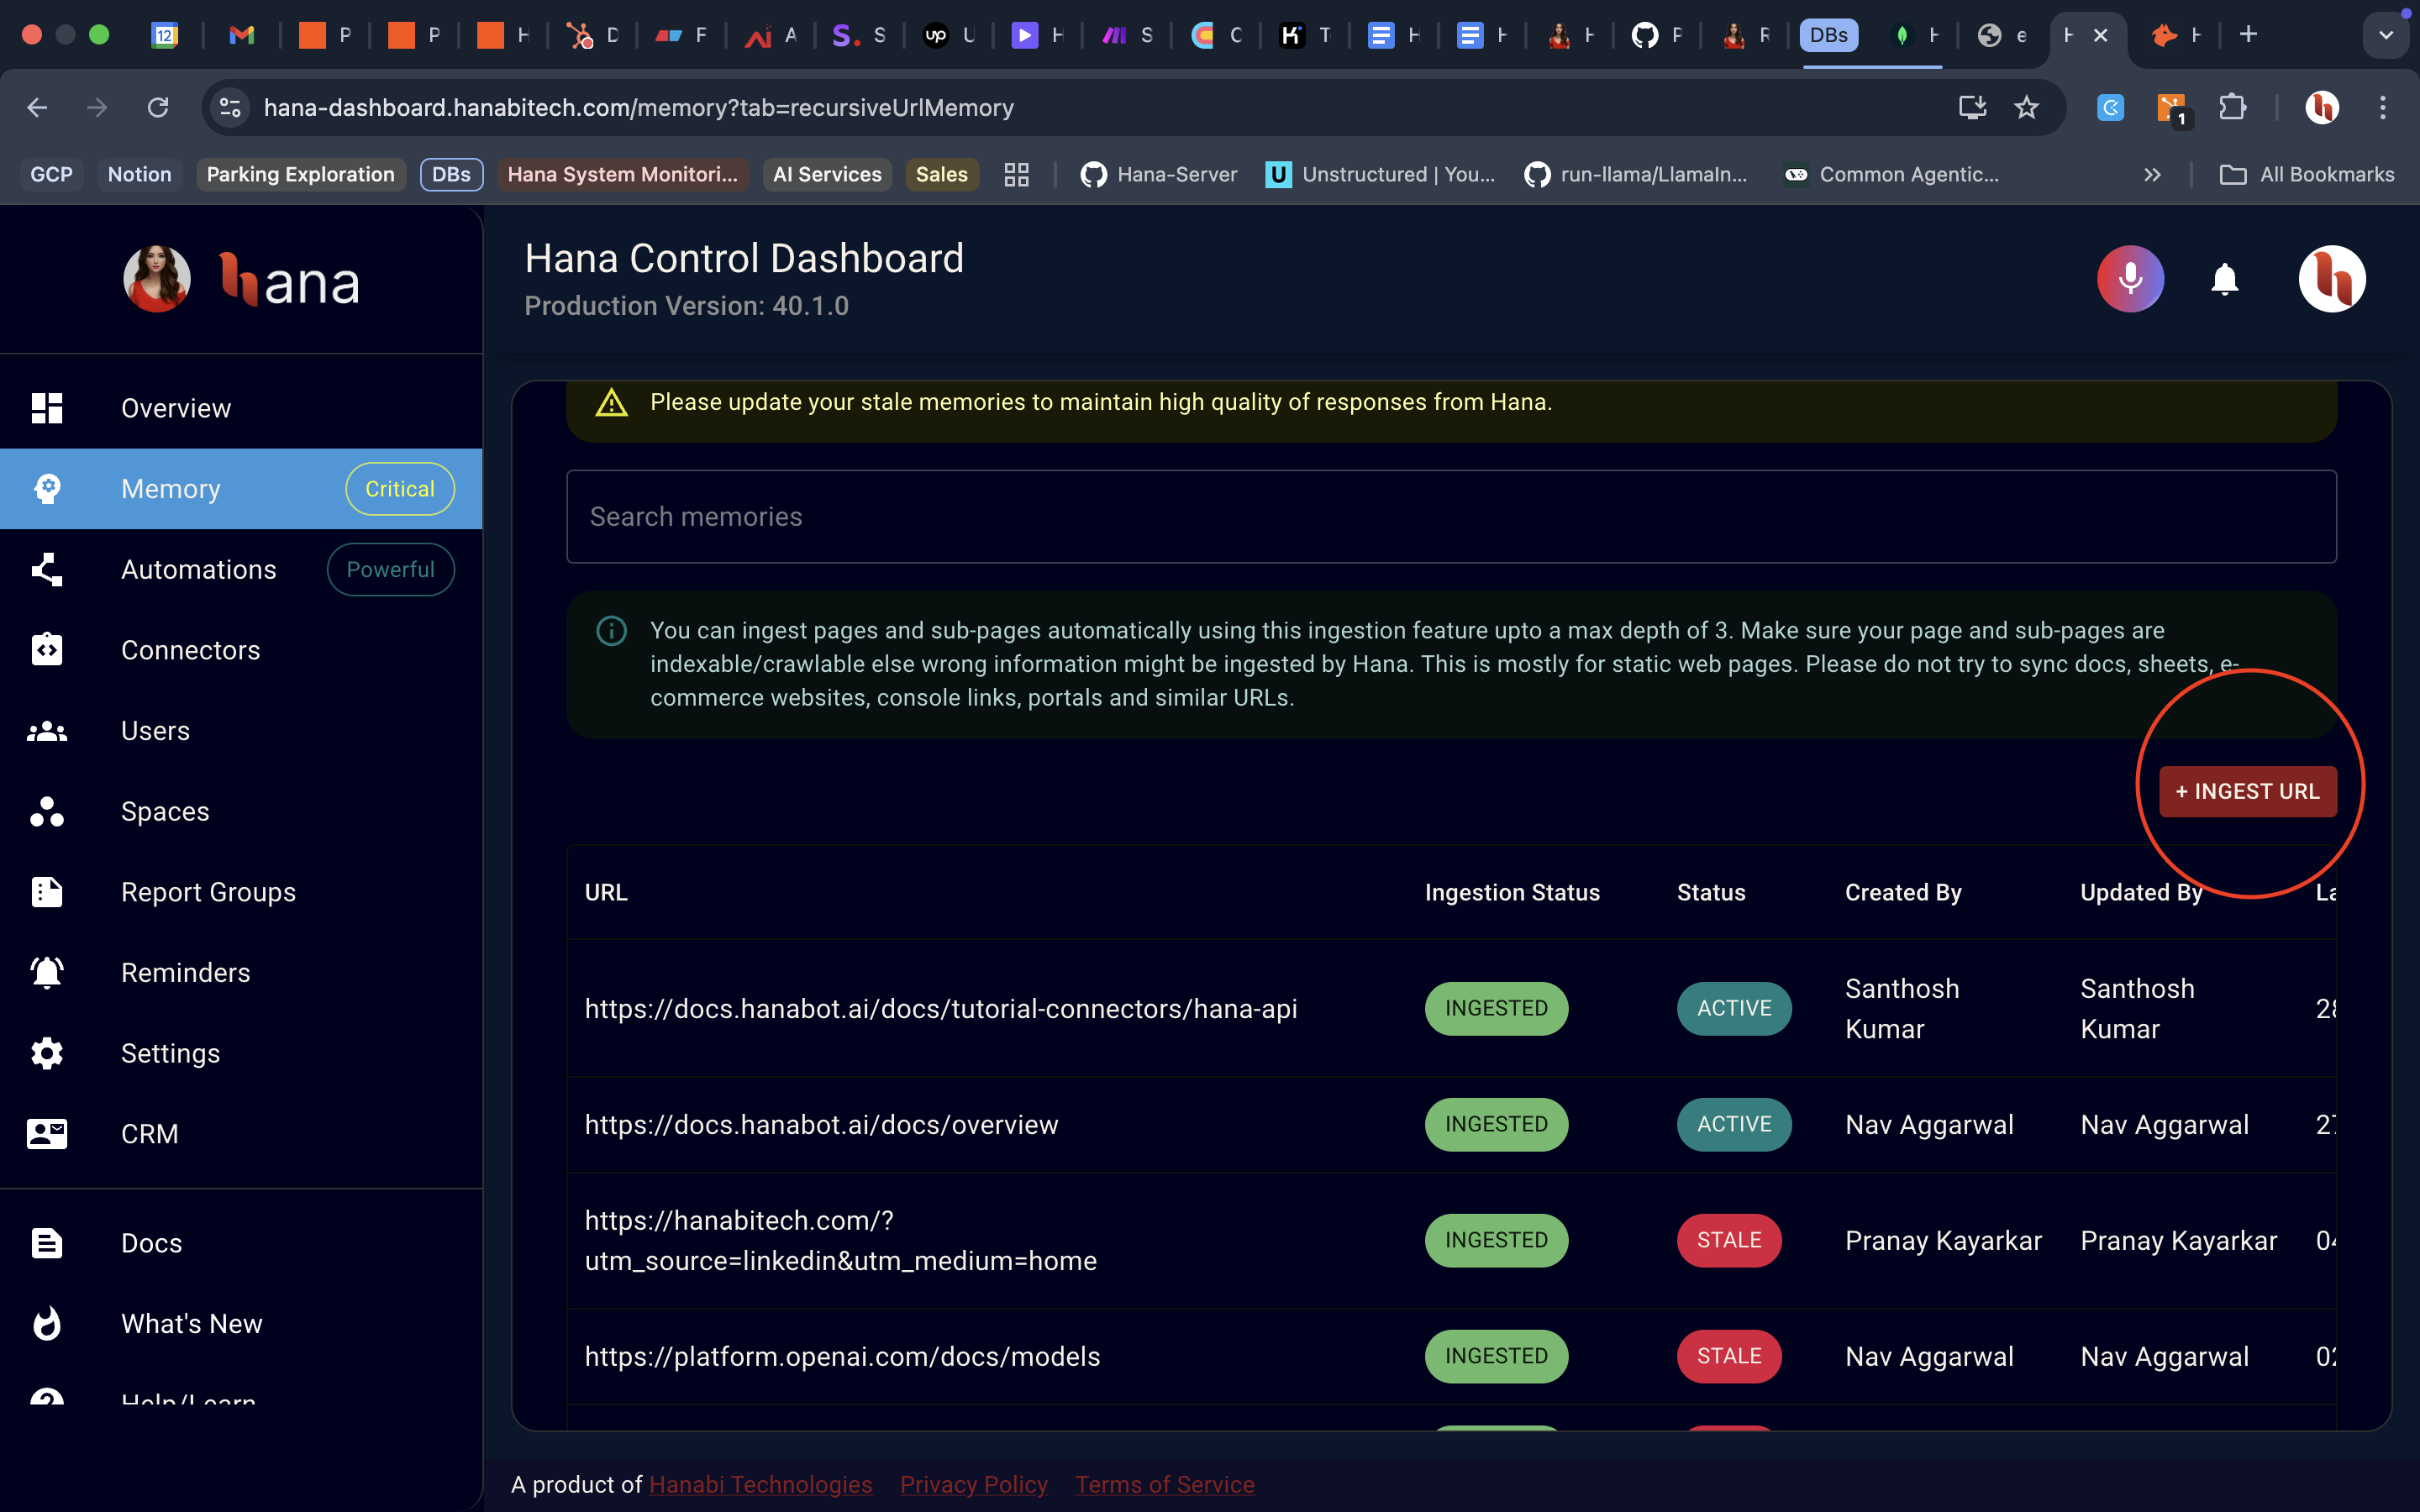This screenshot has width=2420, height=1512.
Task: Click the Memory head icon in sidebar
Action: (47, 488)
